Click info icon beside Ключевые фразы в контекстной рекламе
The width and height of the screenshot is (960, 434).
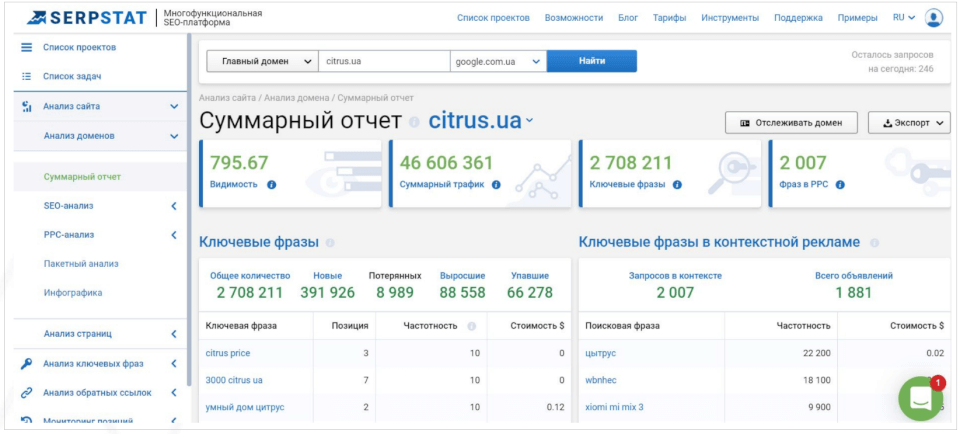coord(874,243)
